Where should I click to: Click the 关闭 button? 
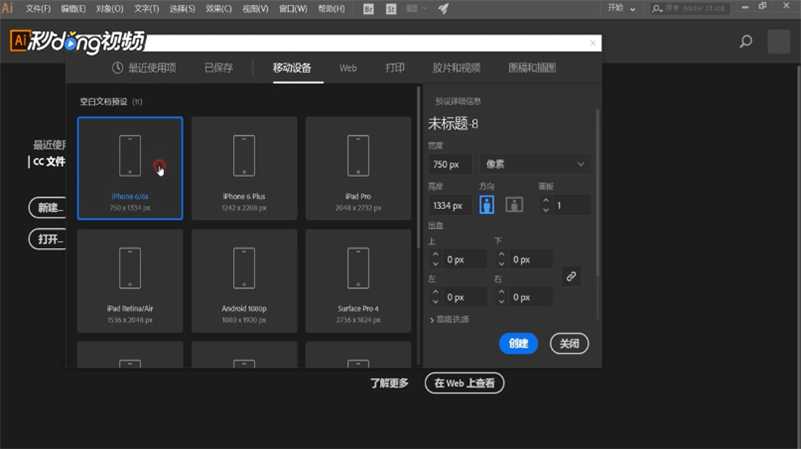click(569, 343)
